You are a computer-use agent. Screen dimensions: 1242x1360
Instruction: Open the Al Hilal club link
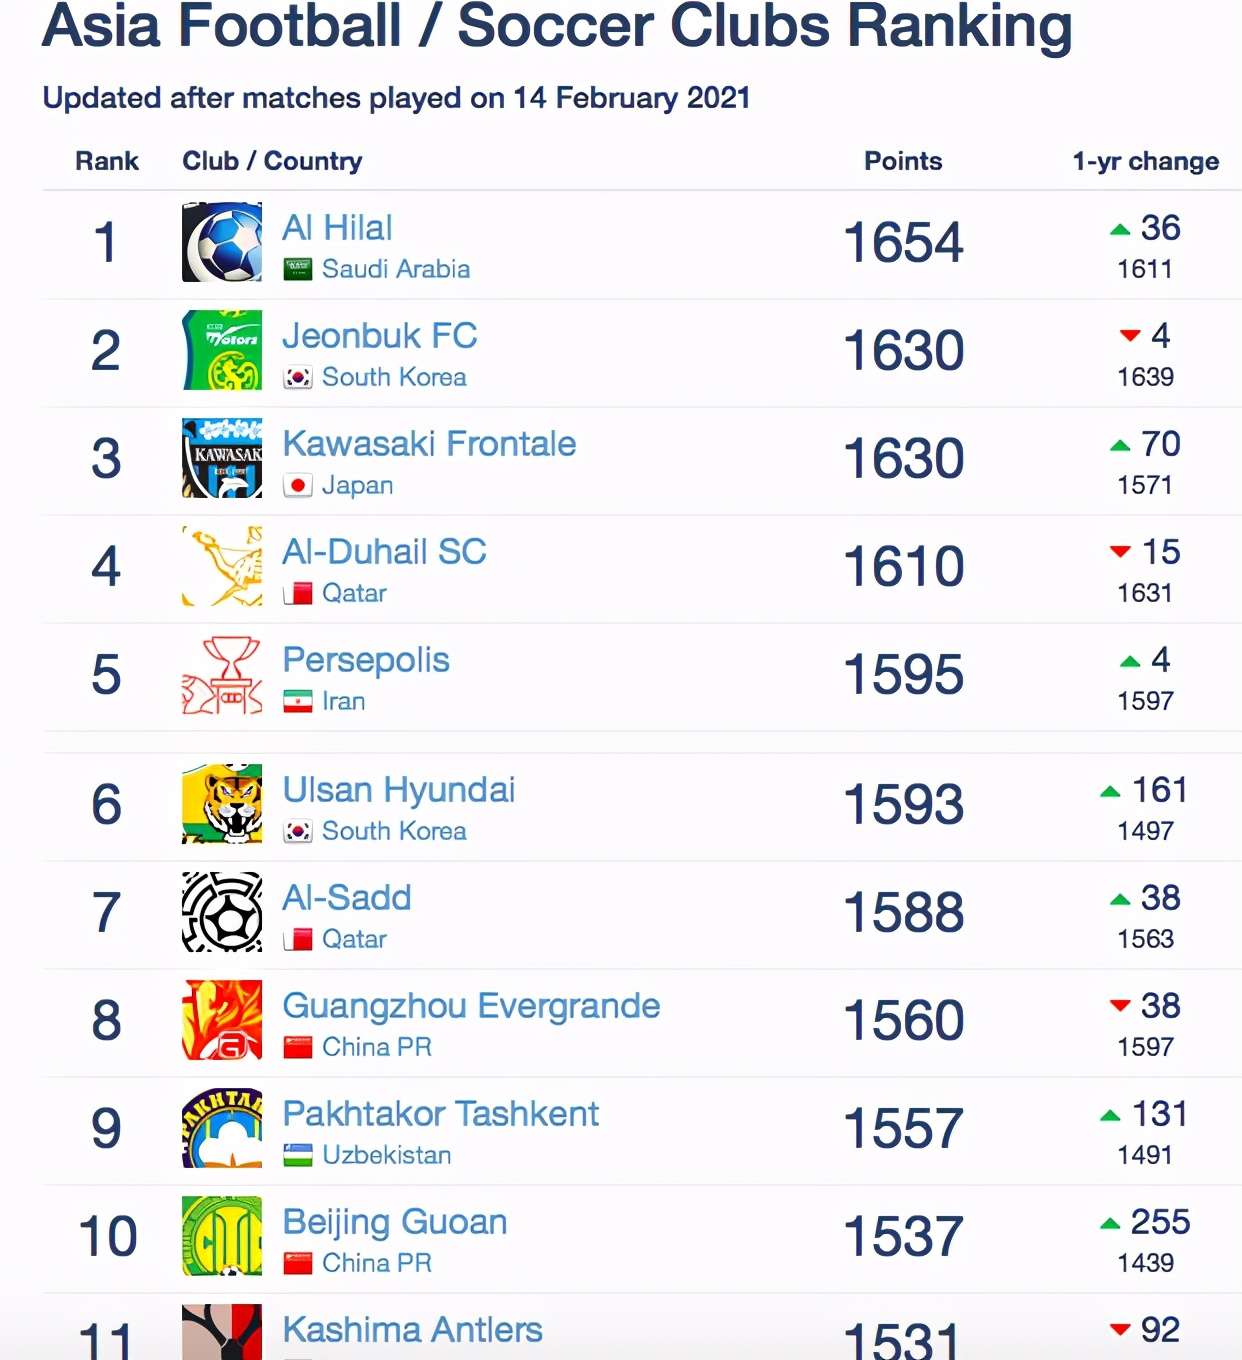(x=337, y=228)
